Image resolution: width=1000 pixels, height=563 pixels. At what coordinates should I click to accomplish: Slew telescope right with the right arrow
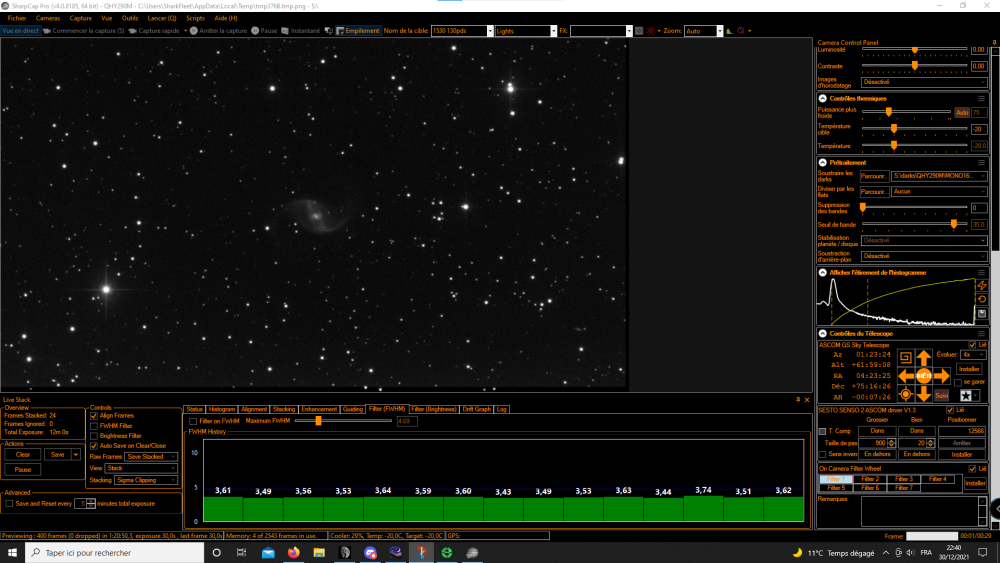pos(941,376)
